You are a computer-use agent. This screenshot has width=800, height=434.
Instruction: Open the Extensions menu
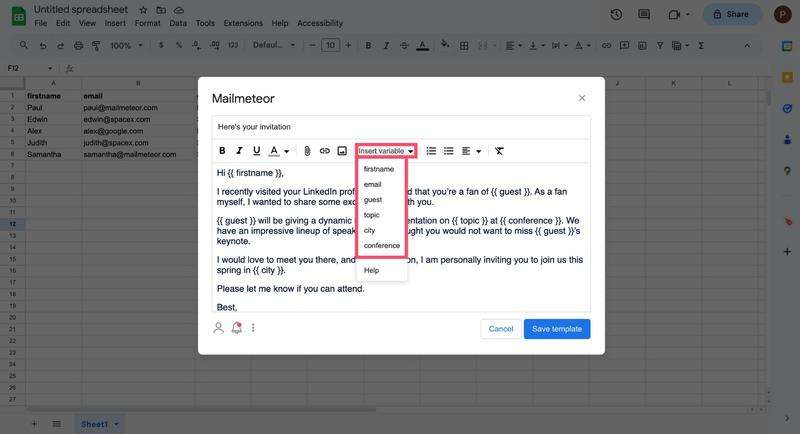click(x=243, y=23)
